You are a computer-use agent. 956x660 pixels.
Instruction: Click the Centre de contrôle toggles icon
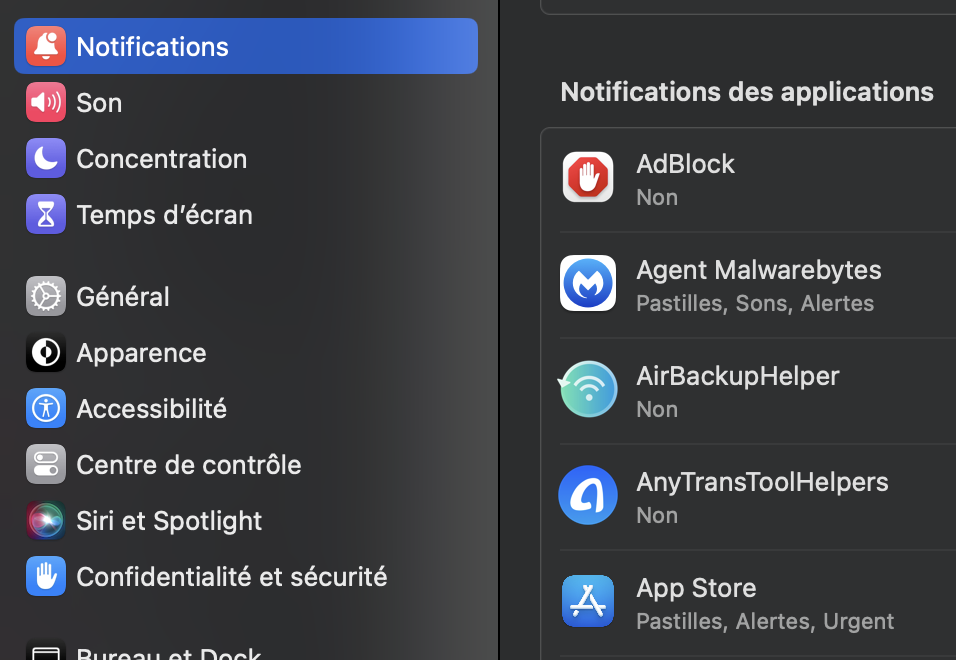click(46, 464)
